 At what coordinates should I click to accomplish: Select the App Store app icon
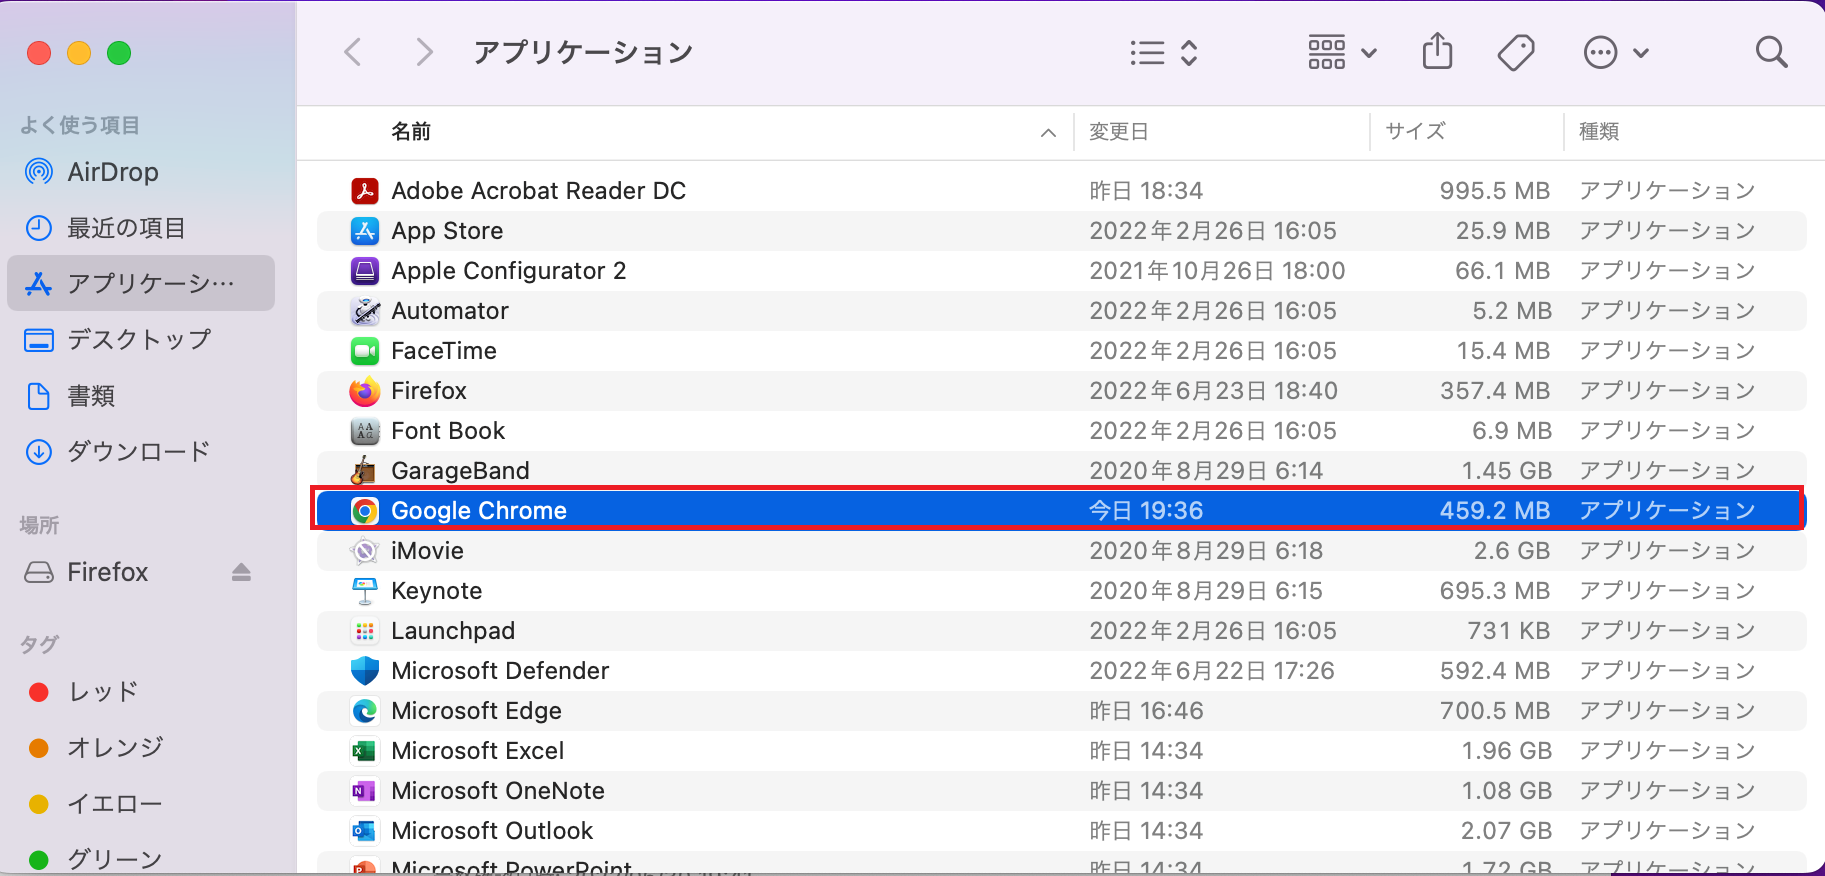pos(365,231)
